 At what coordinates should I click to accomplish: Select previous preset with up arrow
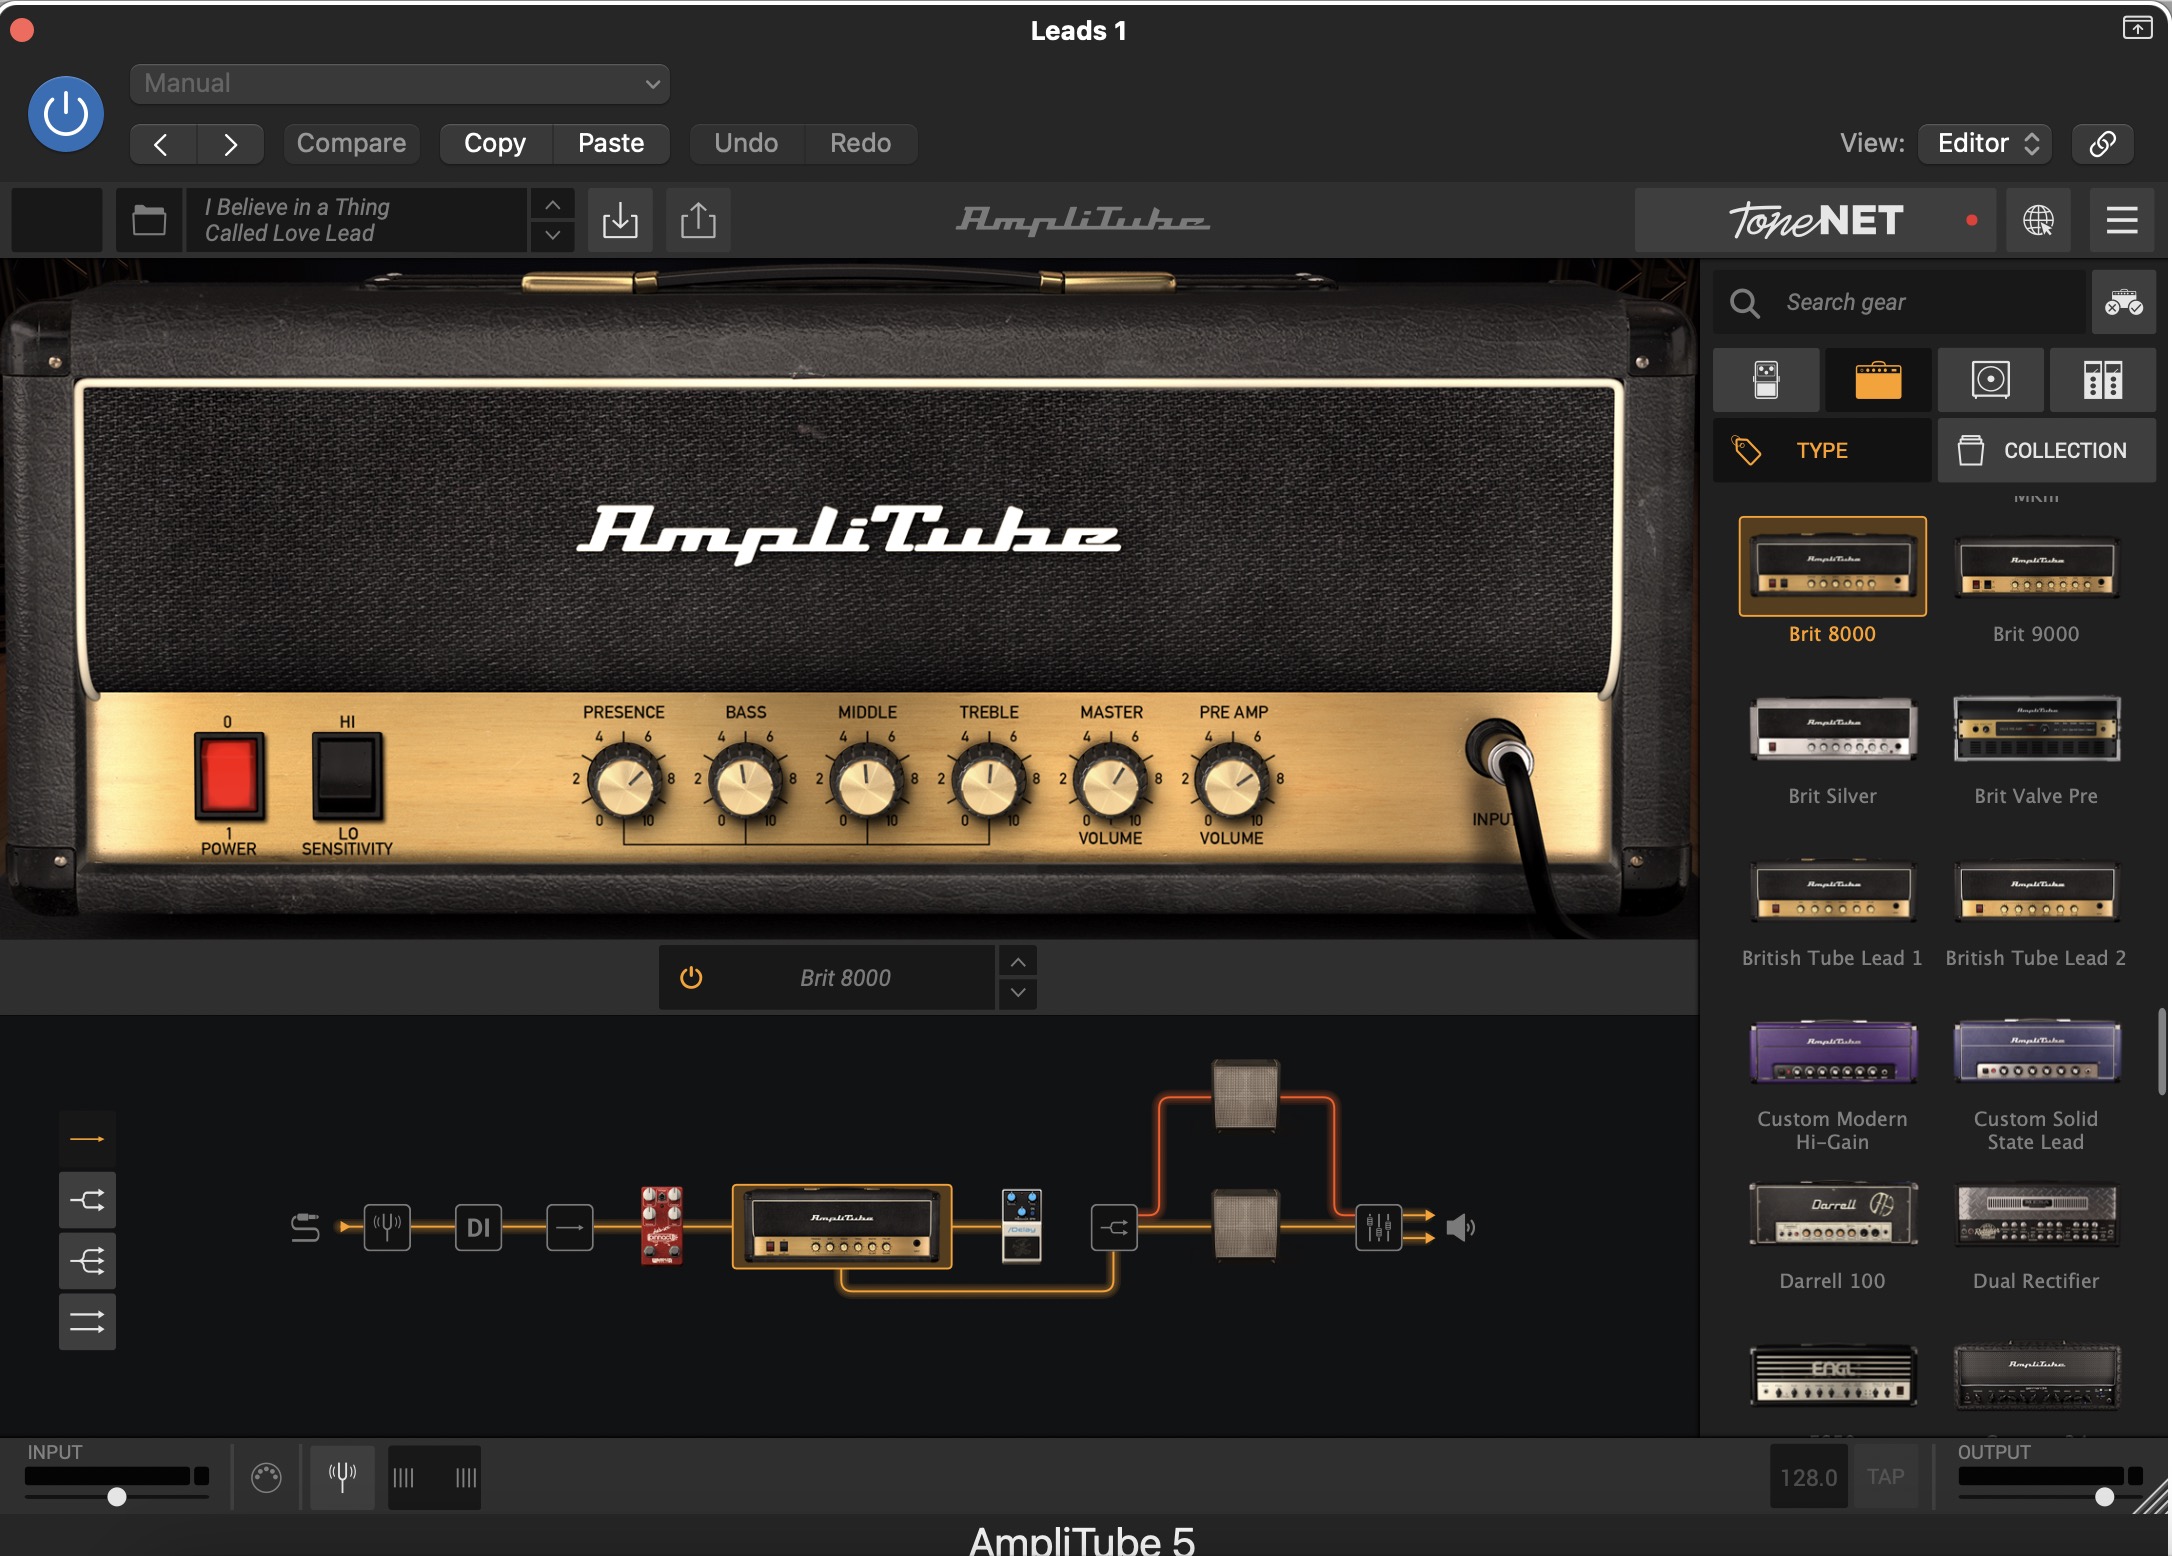pyautogui.click(x=552, y=205)
